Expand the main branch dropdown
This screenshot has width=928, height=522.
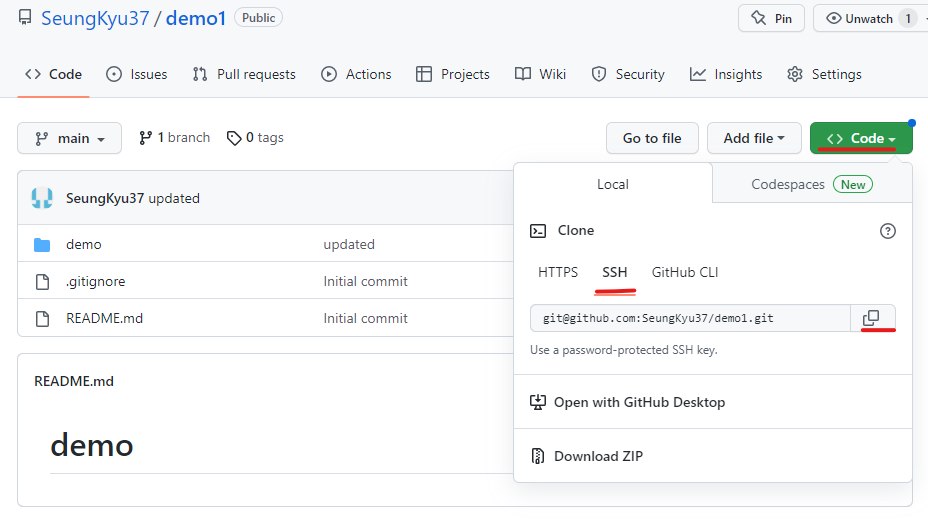click(69, 138)
